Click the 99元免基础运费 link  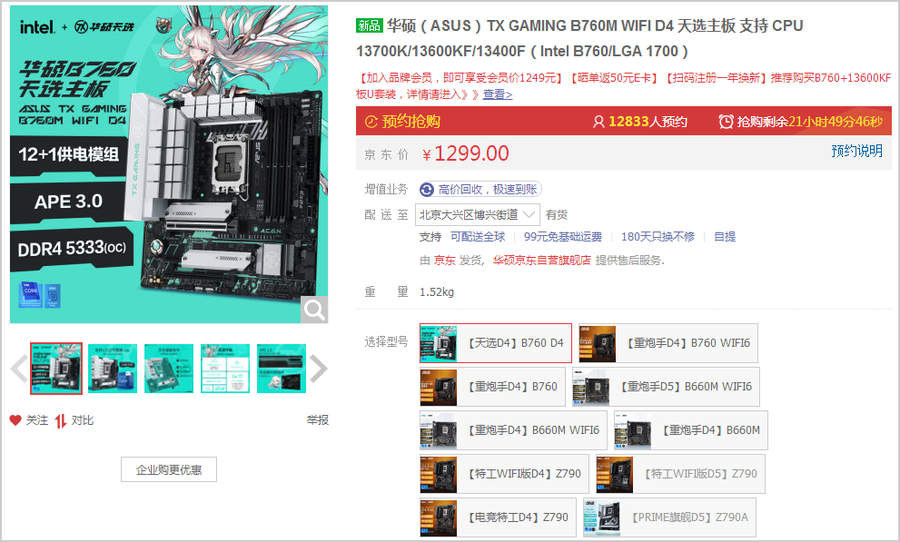562,237
